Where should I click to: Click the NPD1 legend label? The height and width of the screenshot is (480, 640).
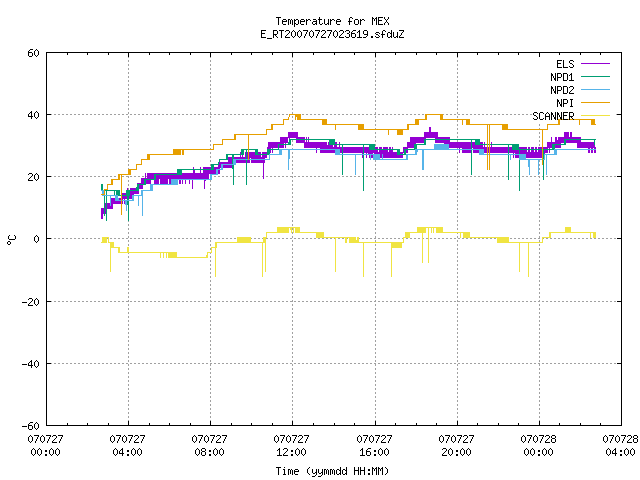pyautogui.click(x=562, y=77)
